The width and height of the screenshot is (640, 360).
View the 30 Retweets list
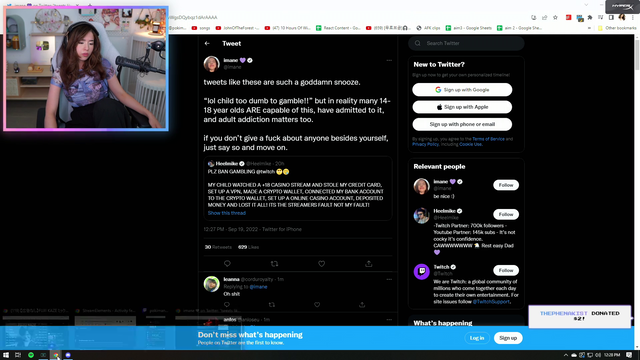click(218, 247)
